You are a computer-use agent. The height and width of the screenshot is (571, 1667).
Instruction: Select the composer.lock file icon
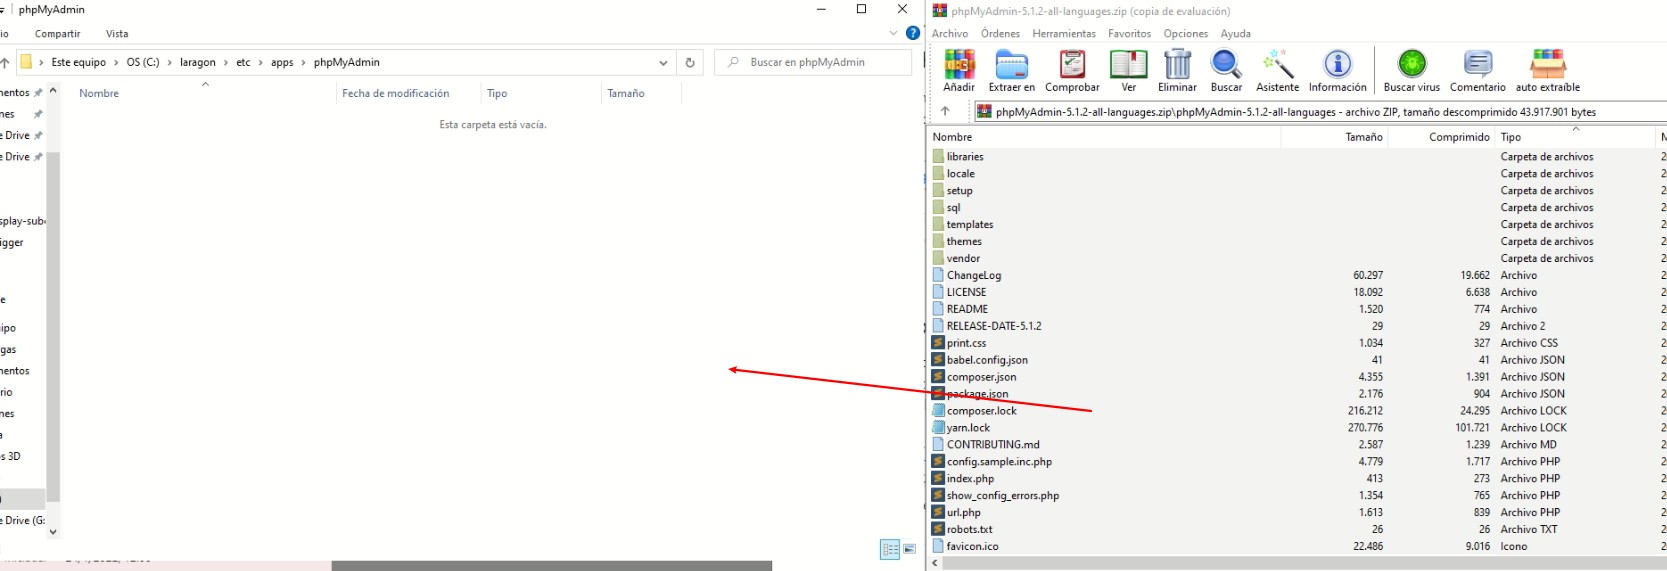tap(938, 410)
